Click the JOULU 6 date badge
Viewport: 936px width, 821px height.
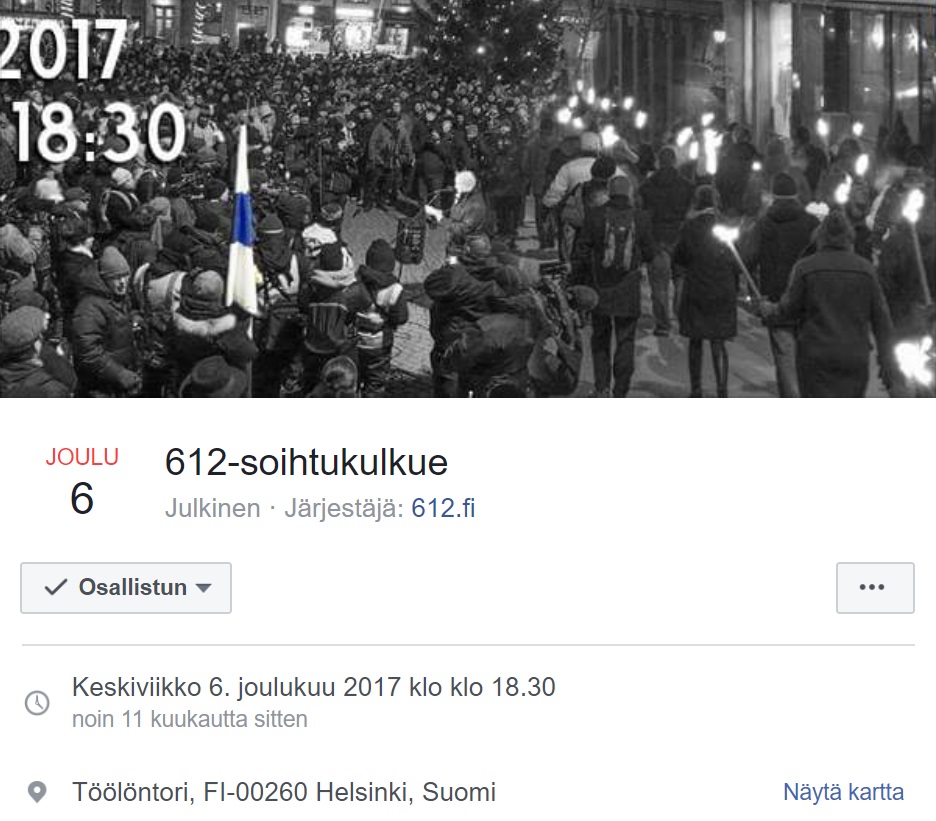click(x=82, y=481)
